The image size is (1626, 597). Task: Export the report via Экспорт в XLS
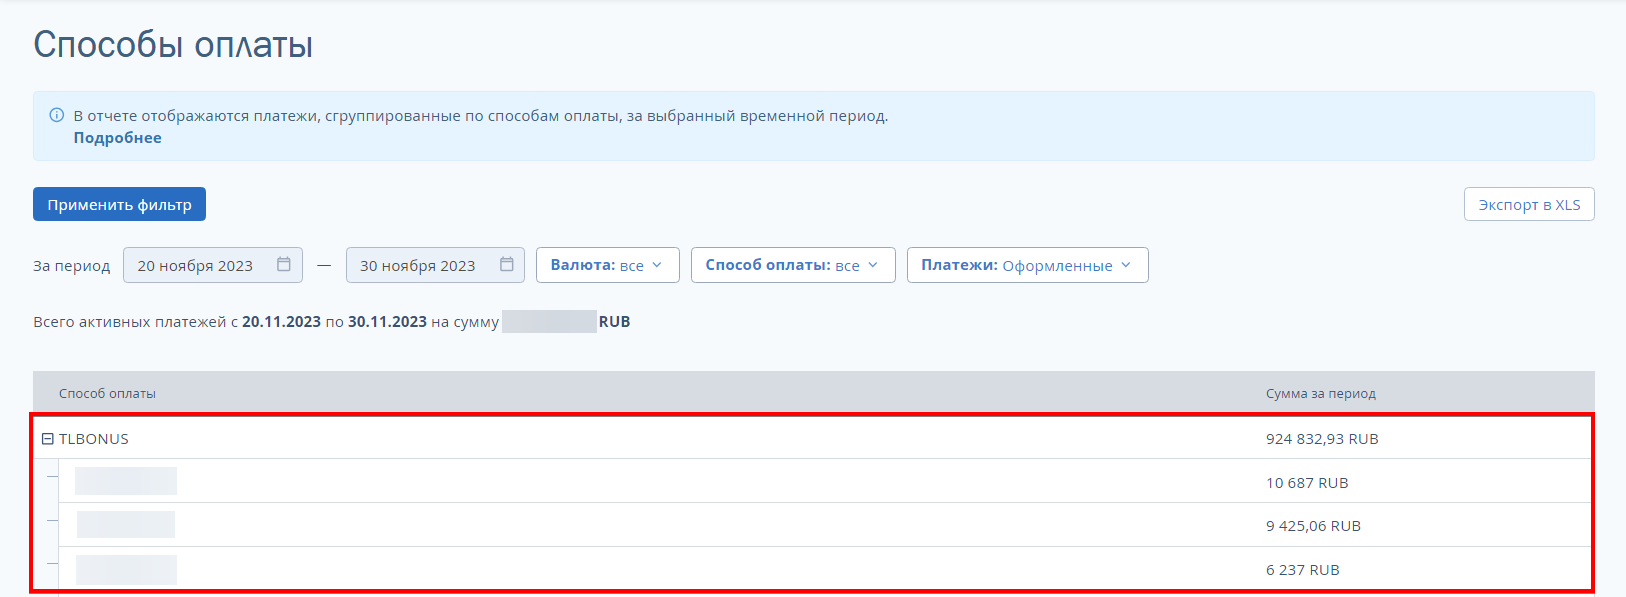pyautogui.click(x=1529, y=204)
